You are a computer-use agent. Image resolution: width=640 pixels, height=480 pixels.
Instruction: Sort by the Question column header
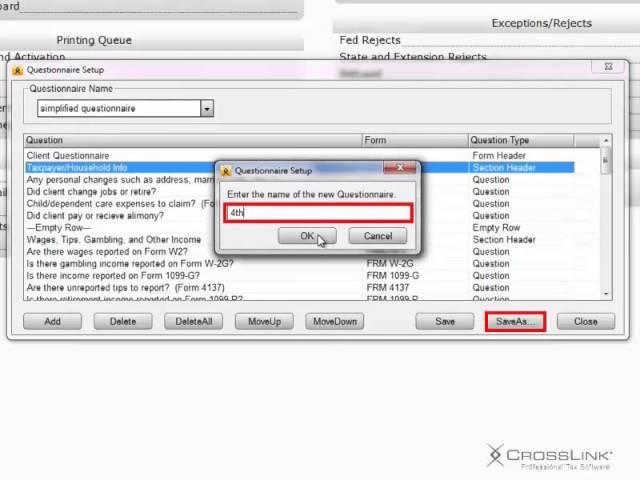click(193, 140)
